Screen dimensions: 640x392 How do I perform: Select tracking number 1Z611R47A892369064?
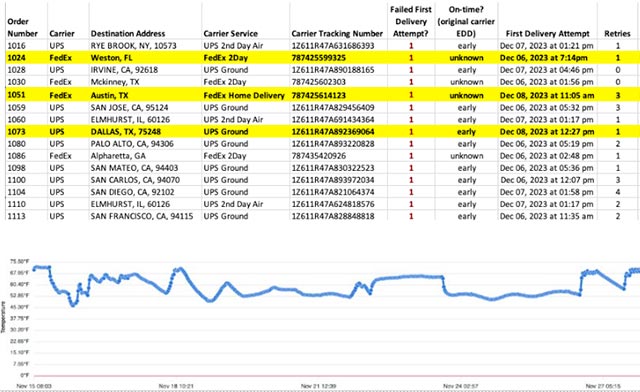(333, 131)
